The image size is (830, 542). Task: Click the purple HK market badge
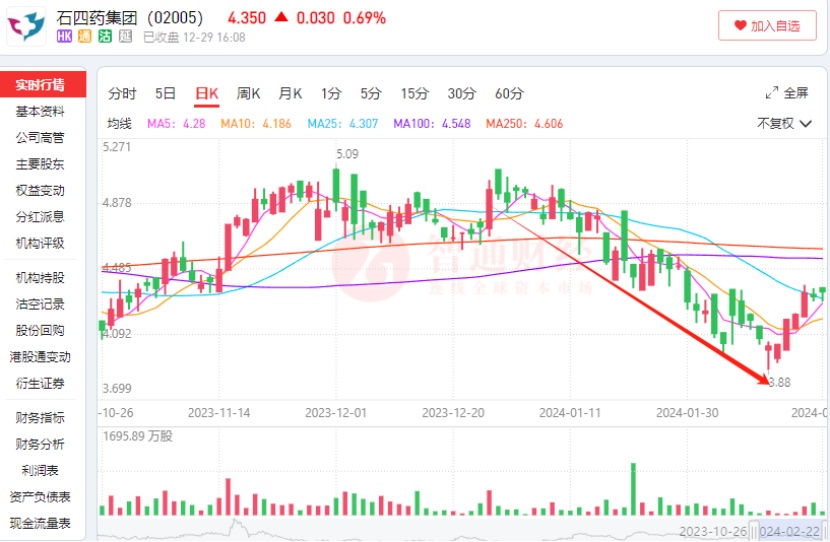(x=65, y=38)
